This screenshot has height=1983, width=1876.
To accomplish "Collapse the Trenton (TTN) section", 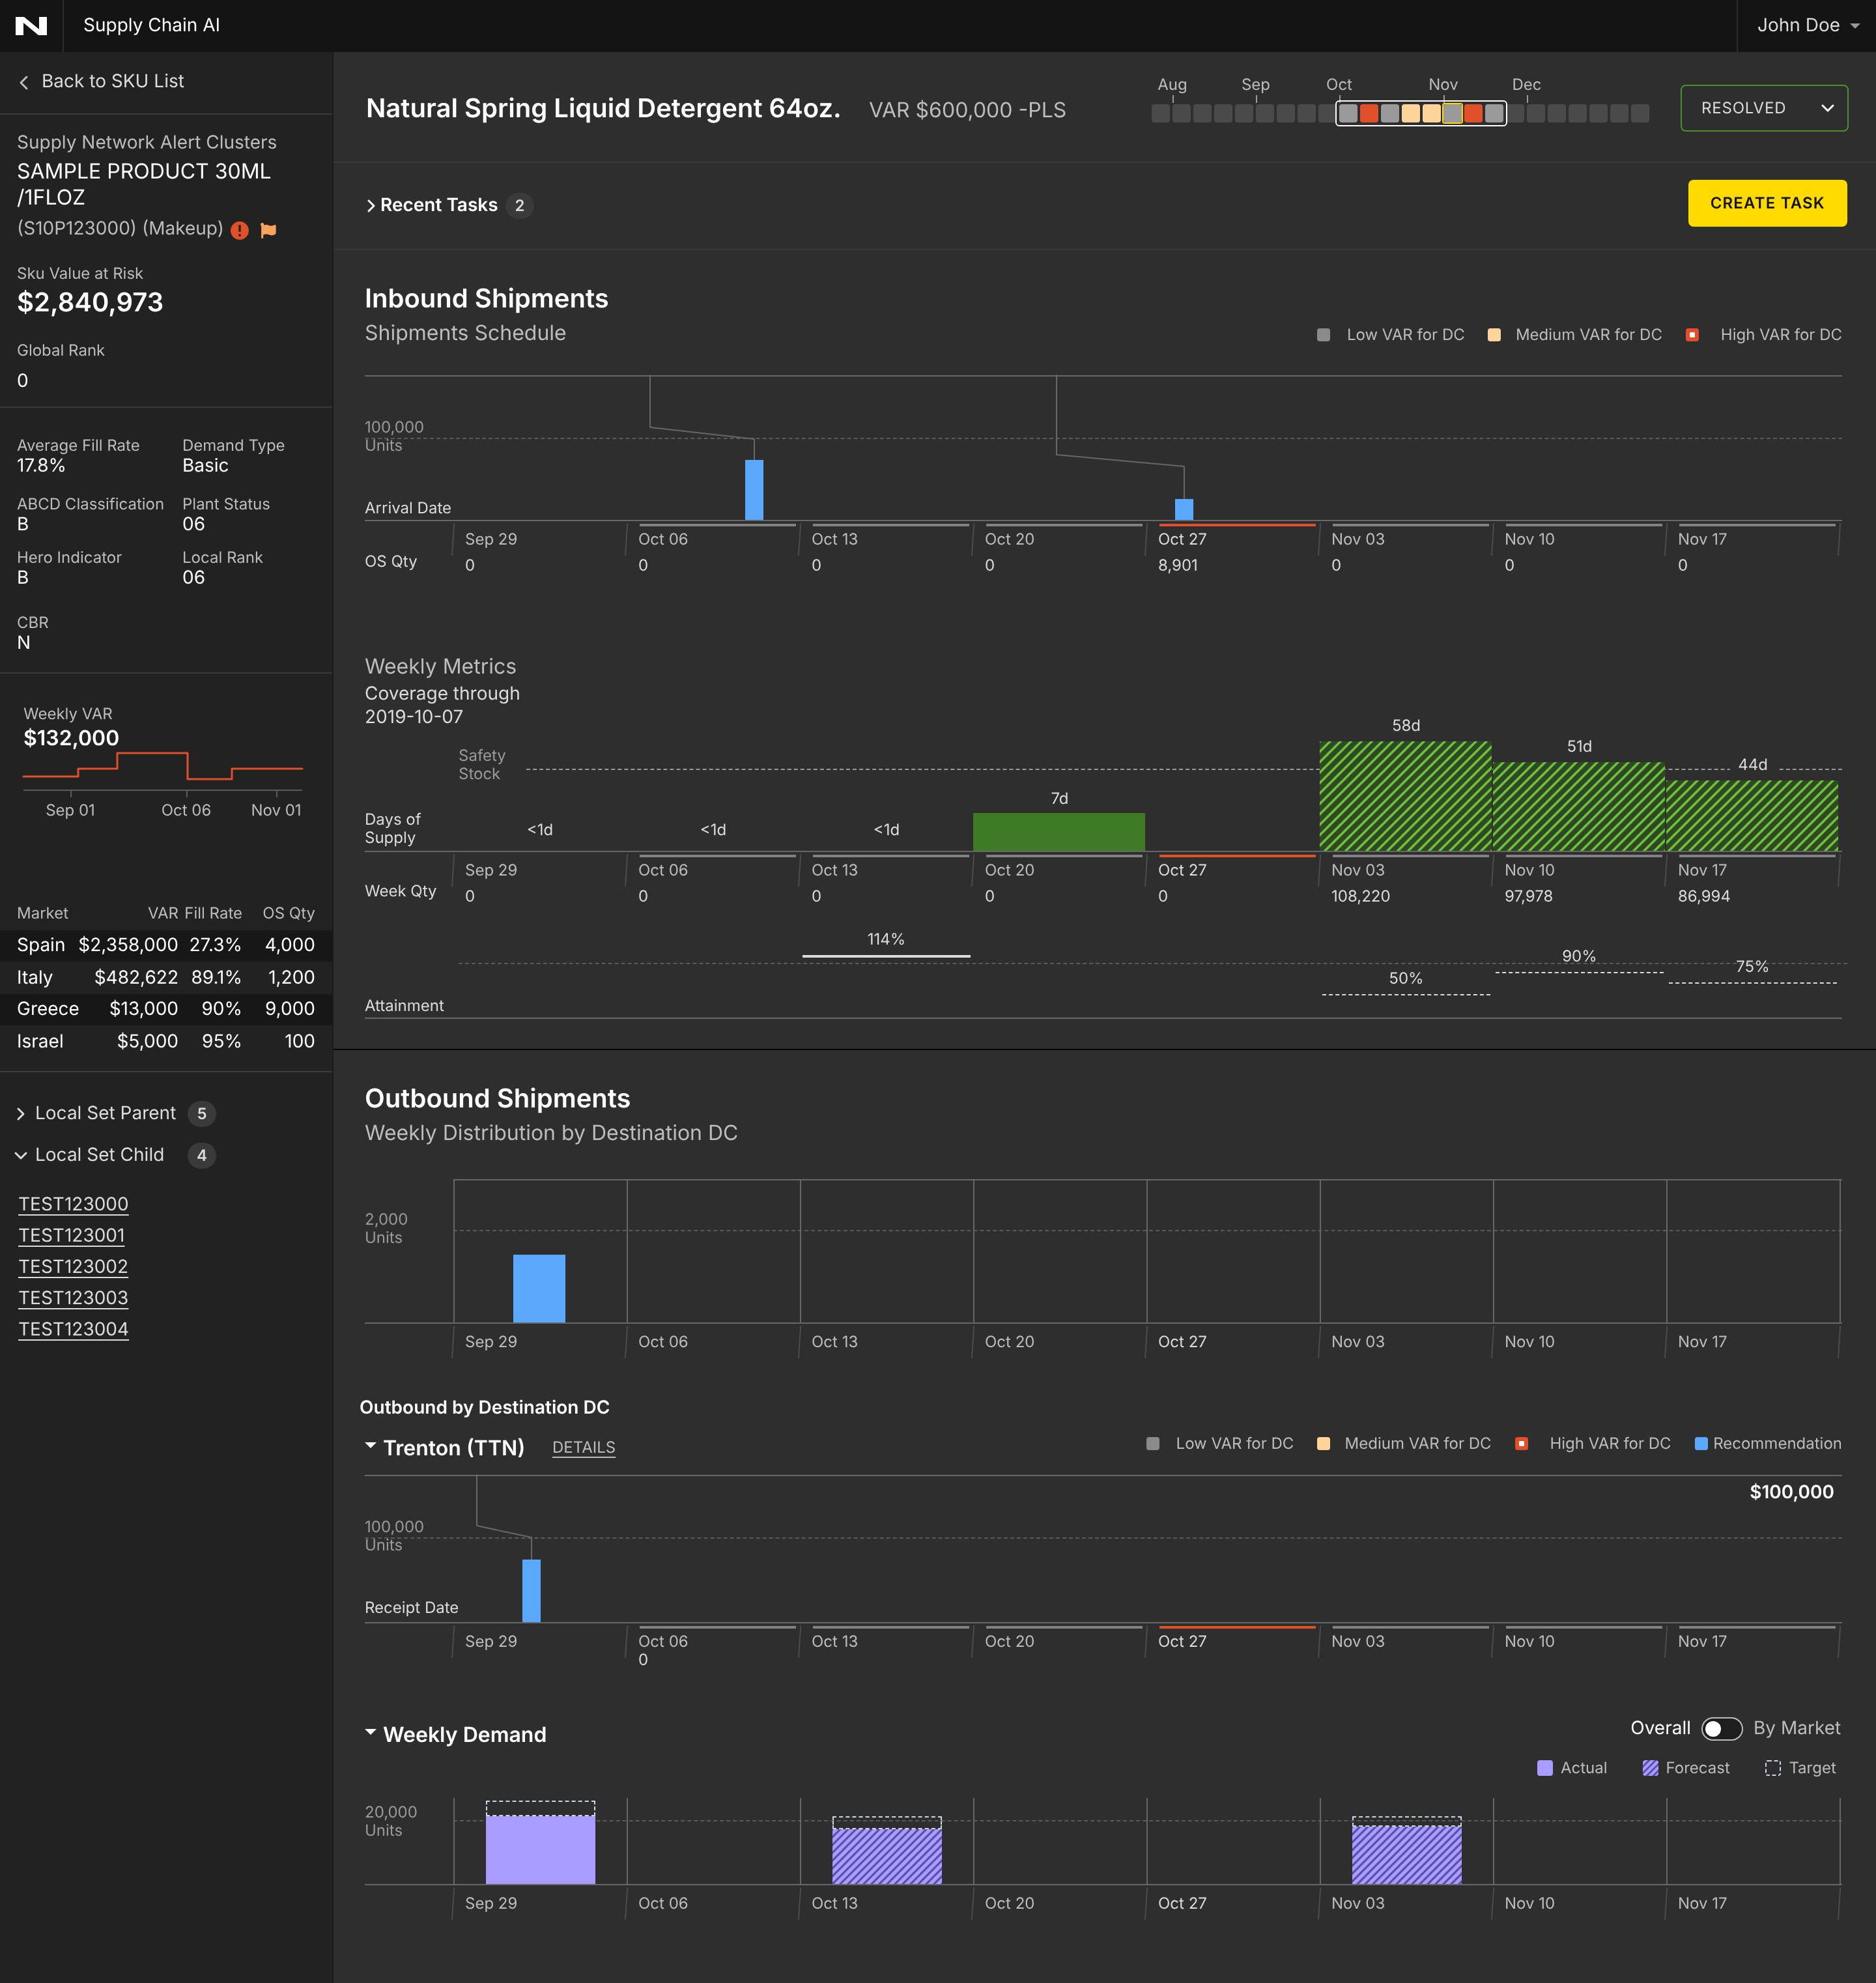I will pos(371,1446).
